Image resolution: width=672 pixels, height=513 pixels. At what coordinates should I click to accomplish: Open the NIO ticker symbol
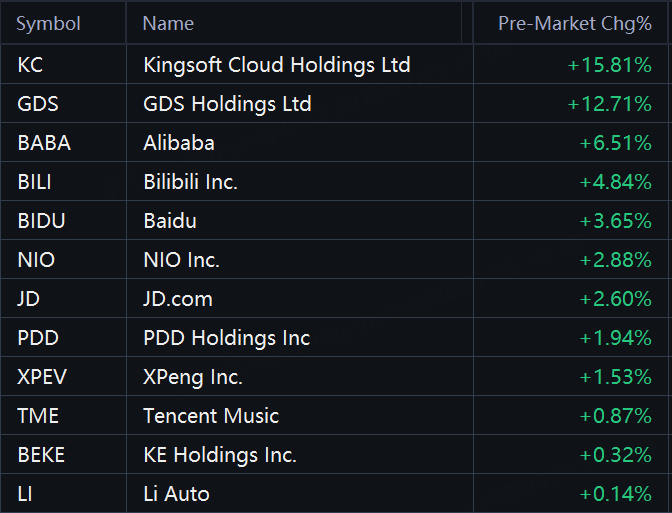36,260
